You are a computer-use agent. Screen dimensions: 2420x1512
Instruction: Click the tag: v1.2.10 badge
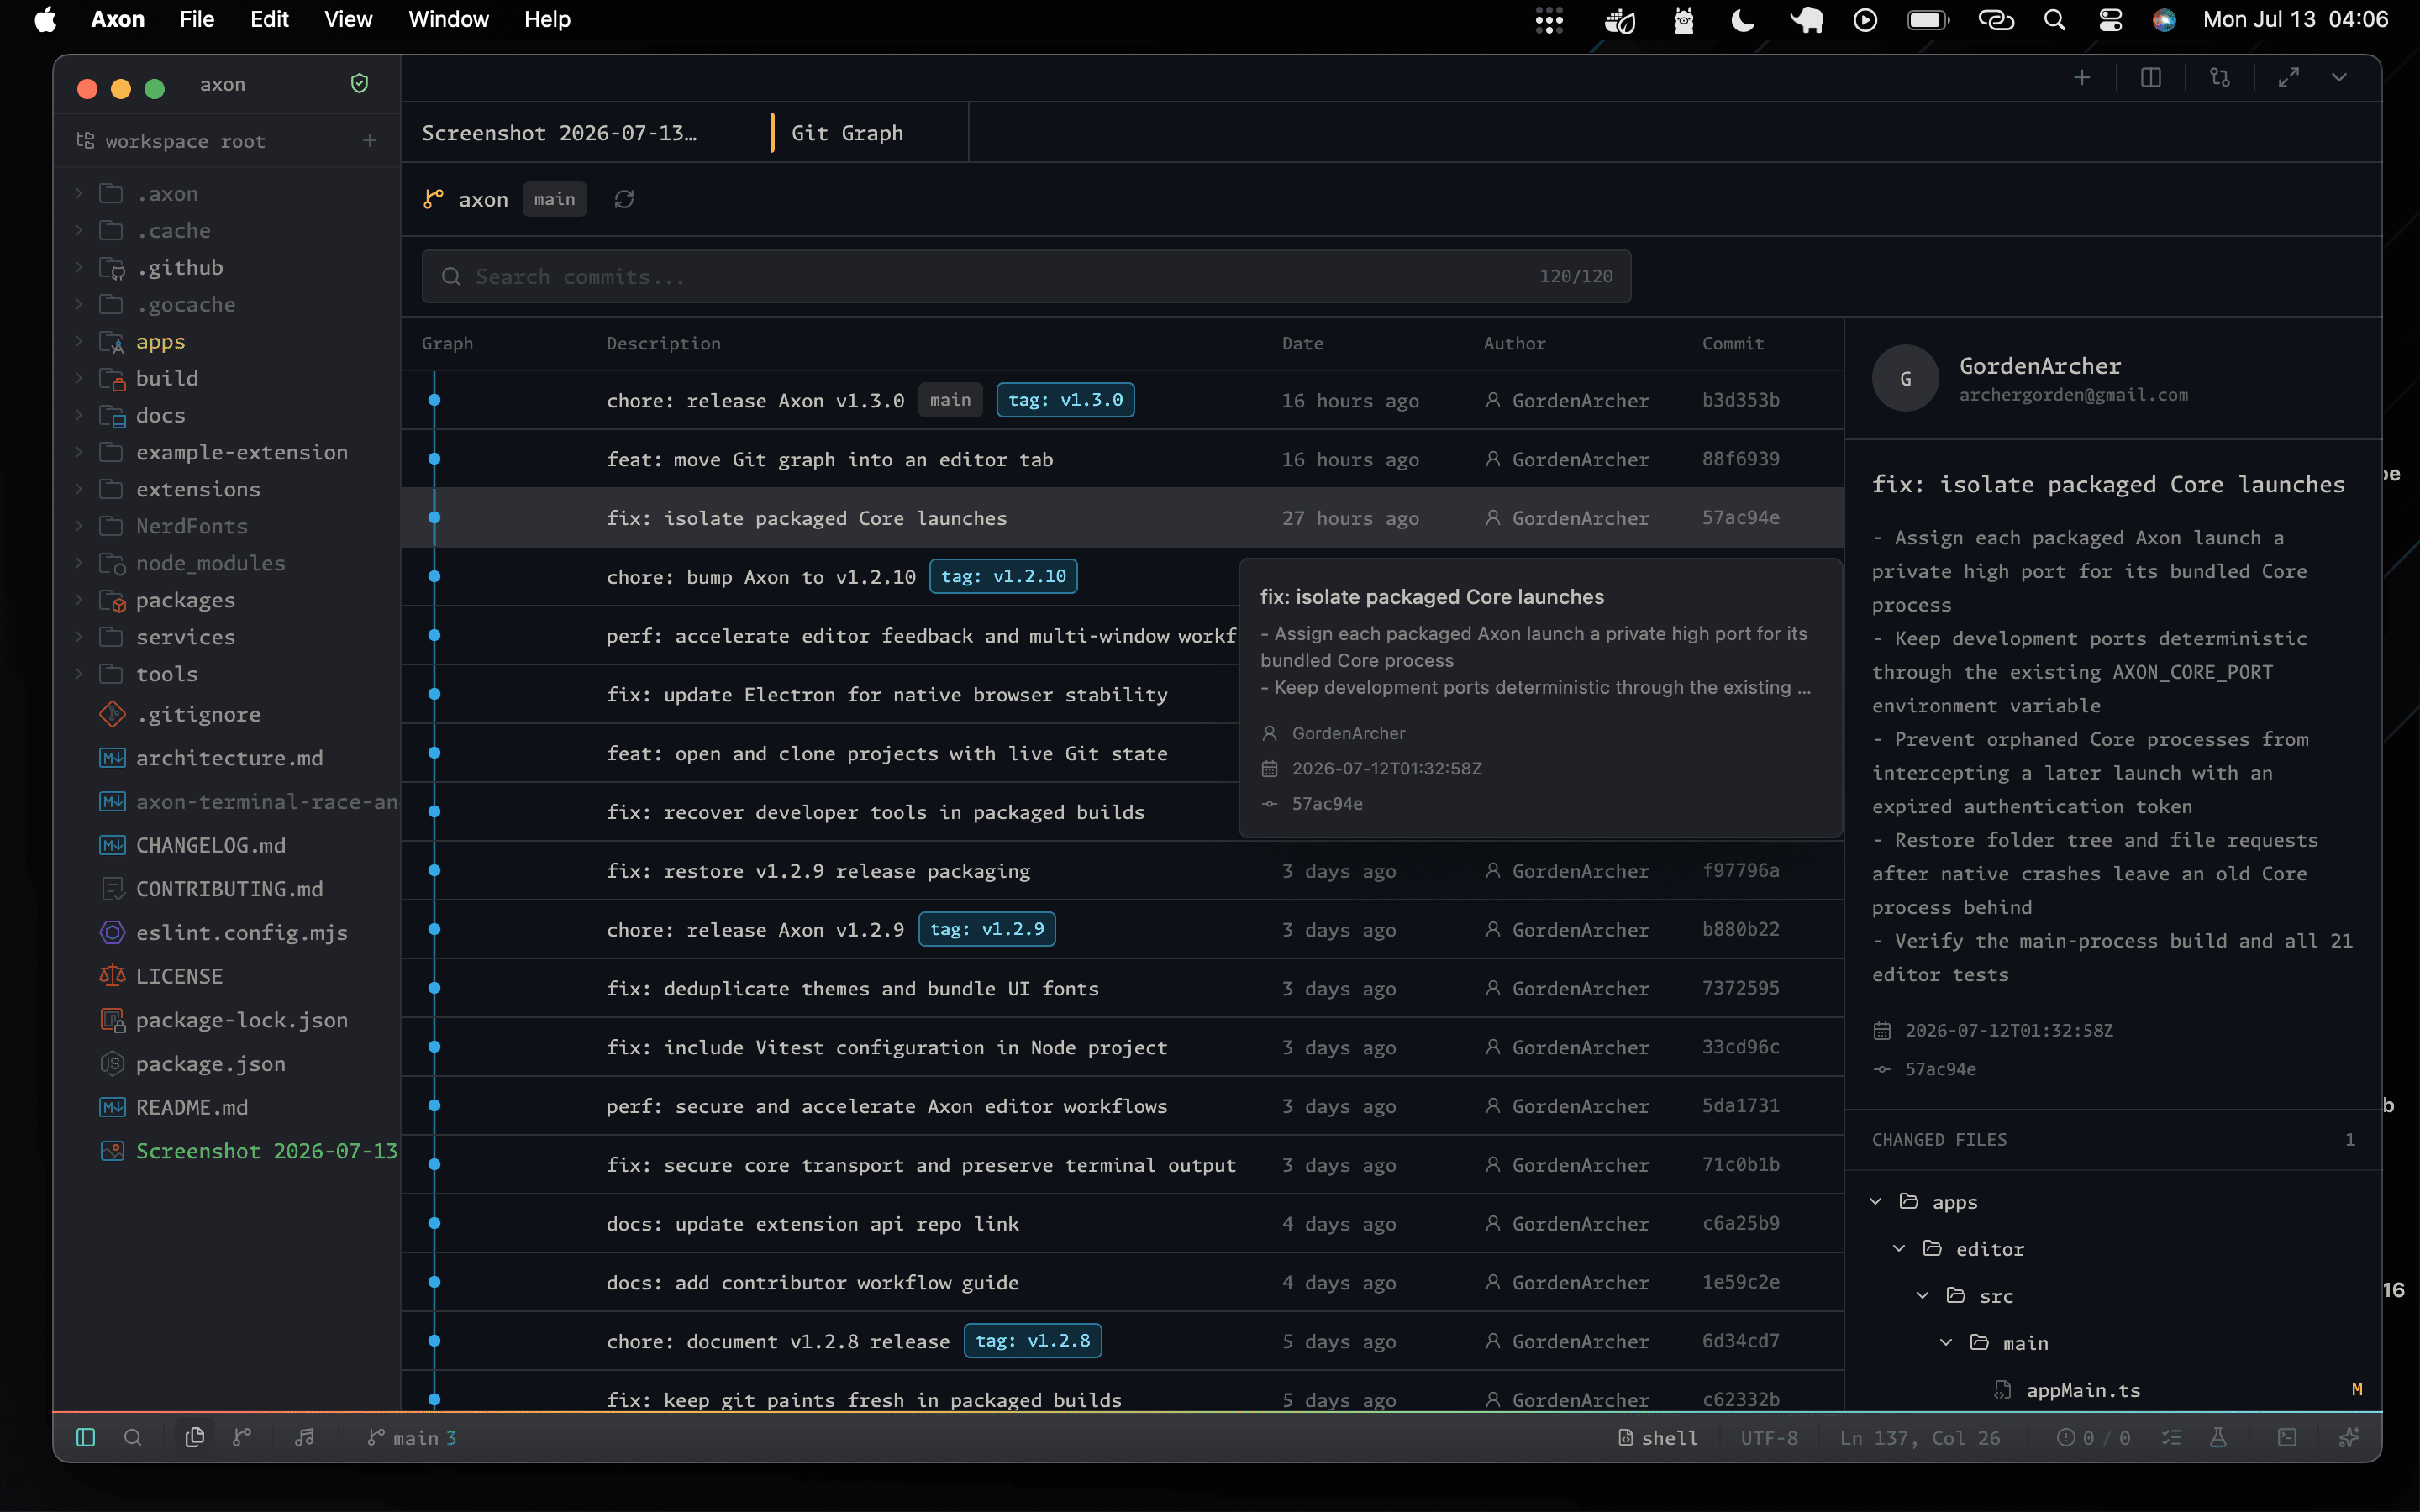tap(1003, 576)
